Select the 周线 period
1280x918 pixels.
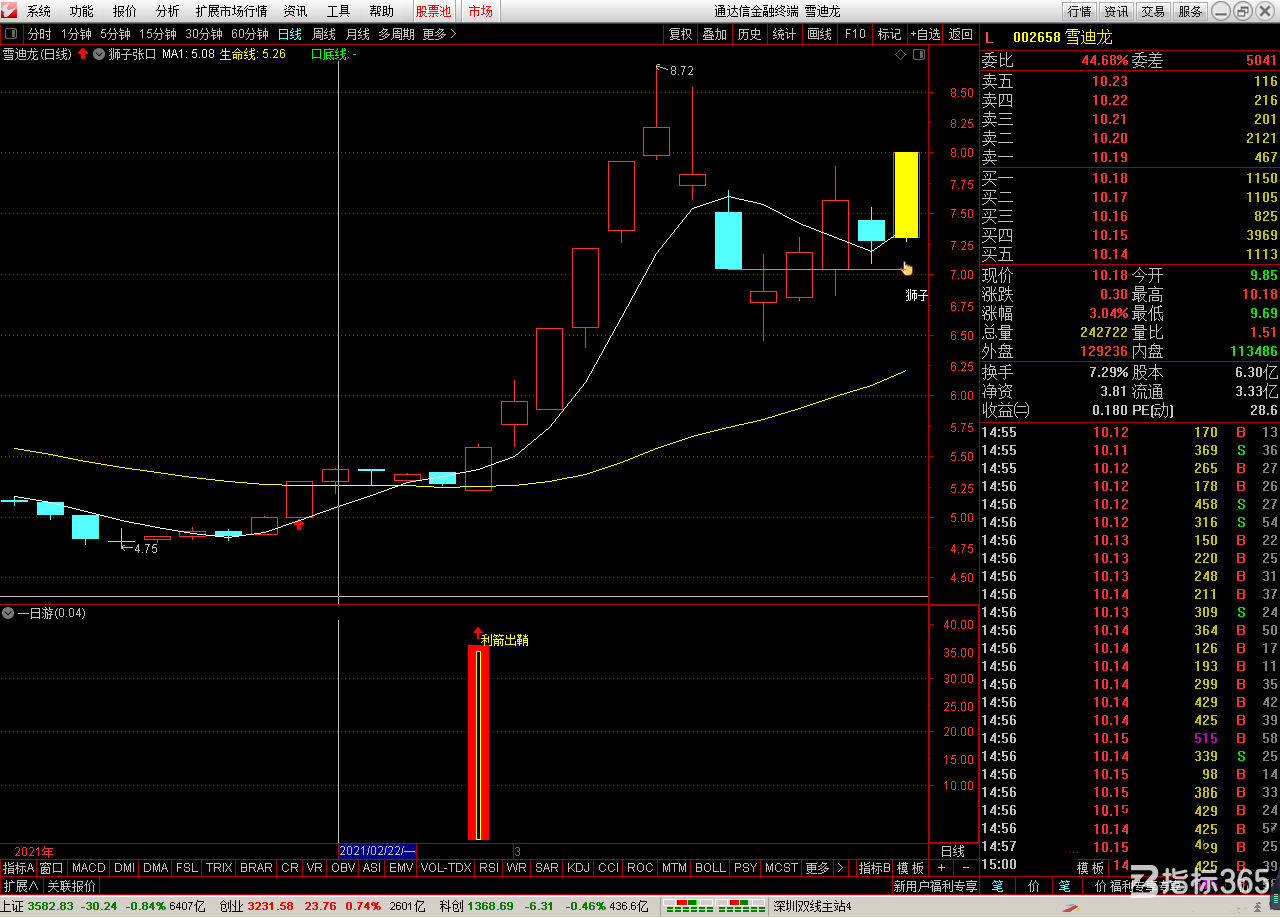tap(324, 34)
